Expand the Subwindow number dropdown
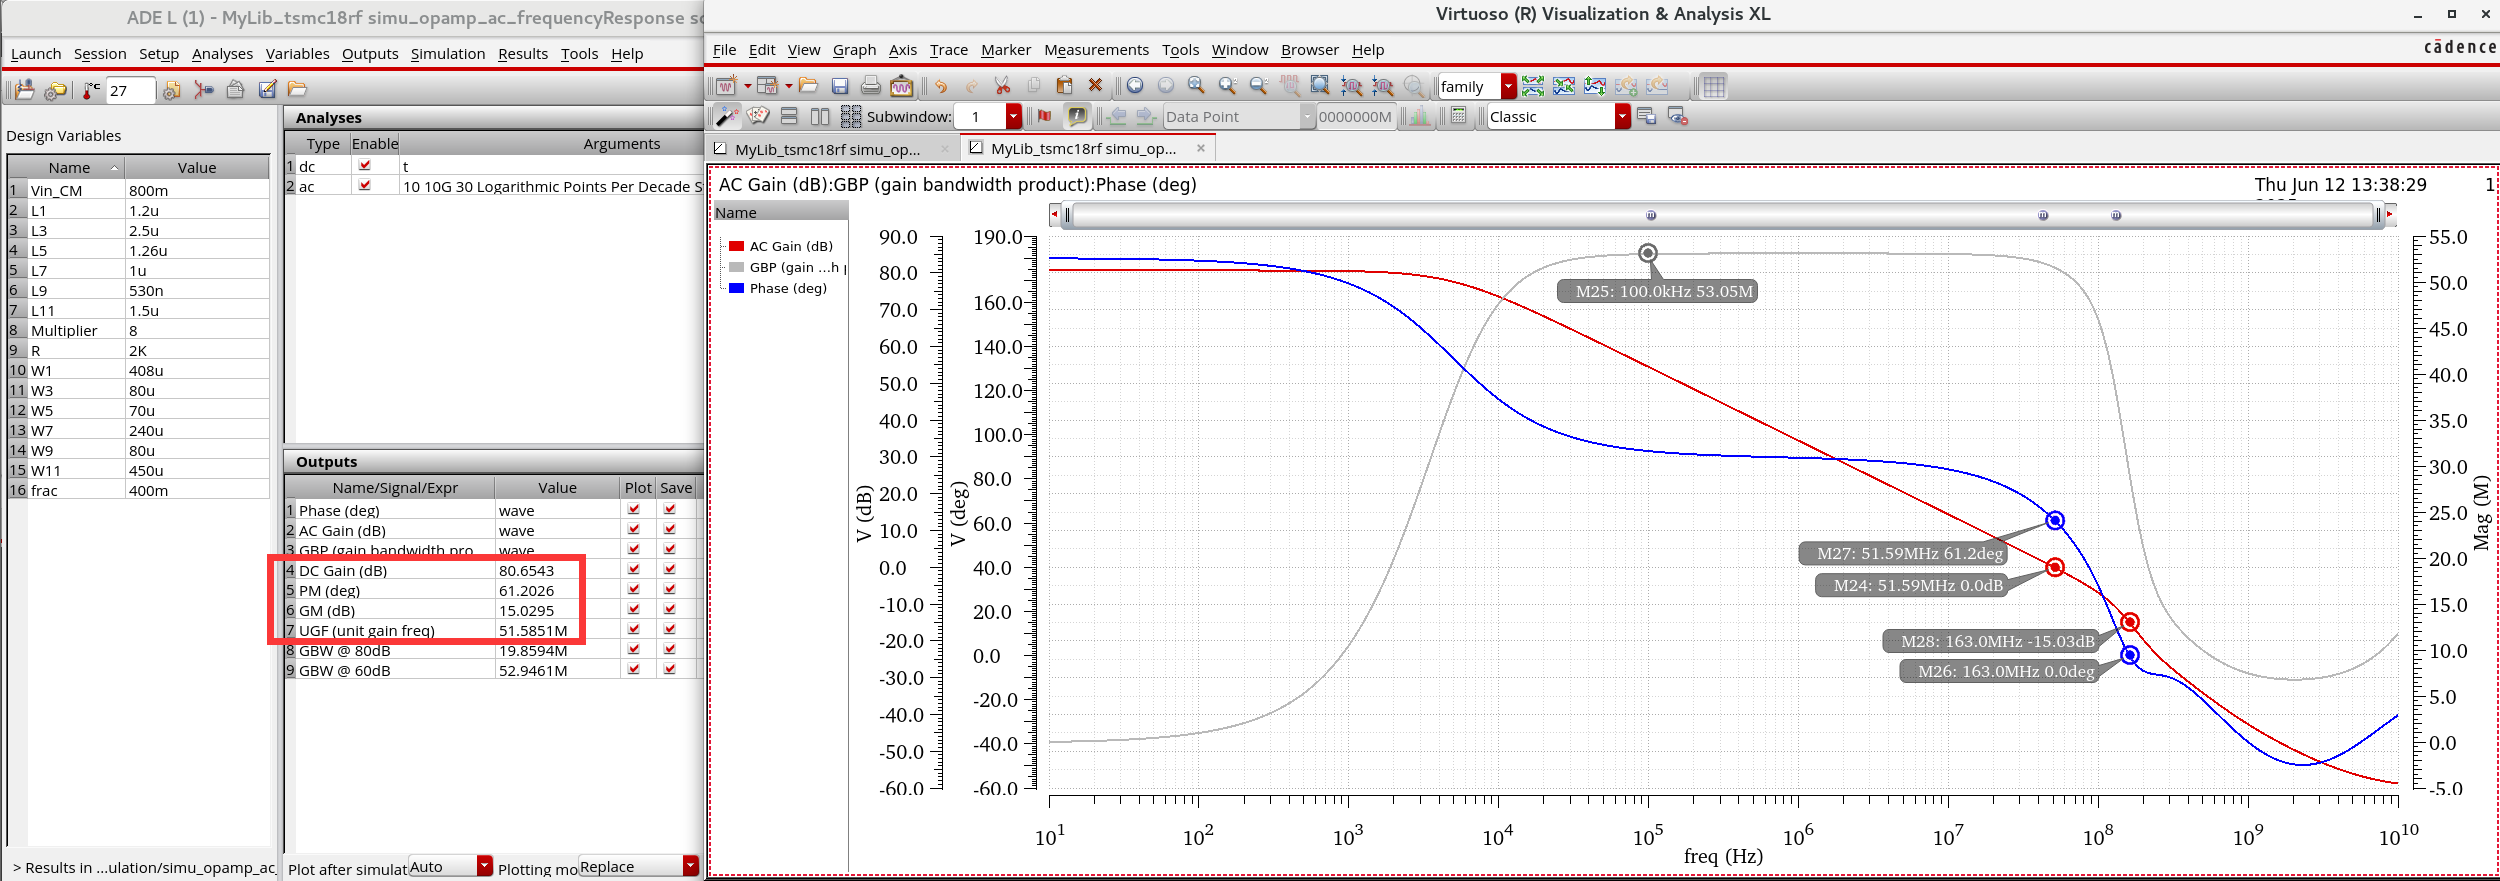 coord(1013,117)
